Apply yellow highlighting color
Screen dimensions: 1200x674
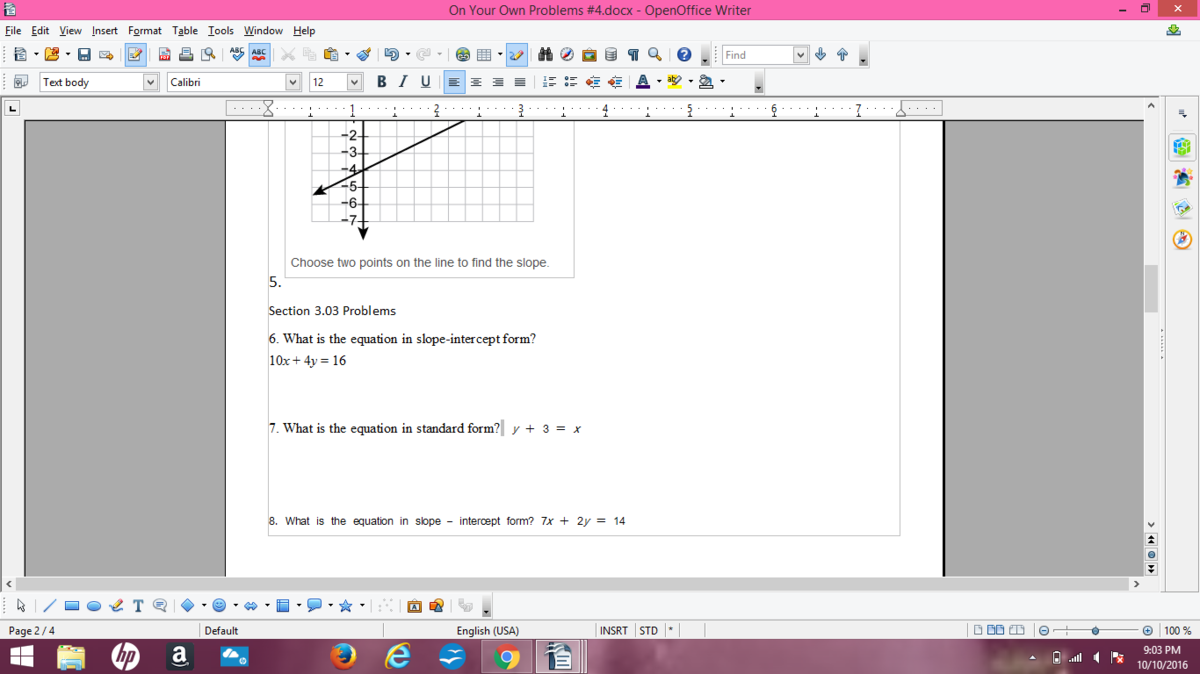[x=674, y=82]
